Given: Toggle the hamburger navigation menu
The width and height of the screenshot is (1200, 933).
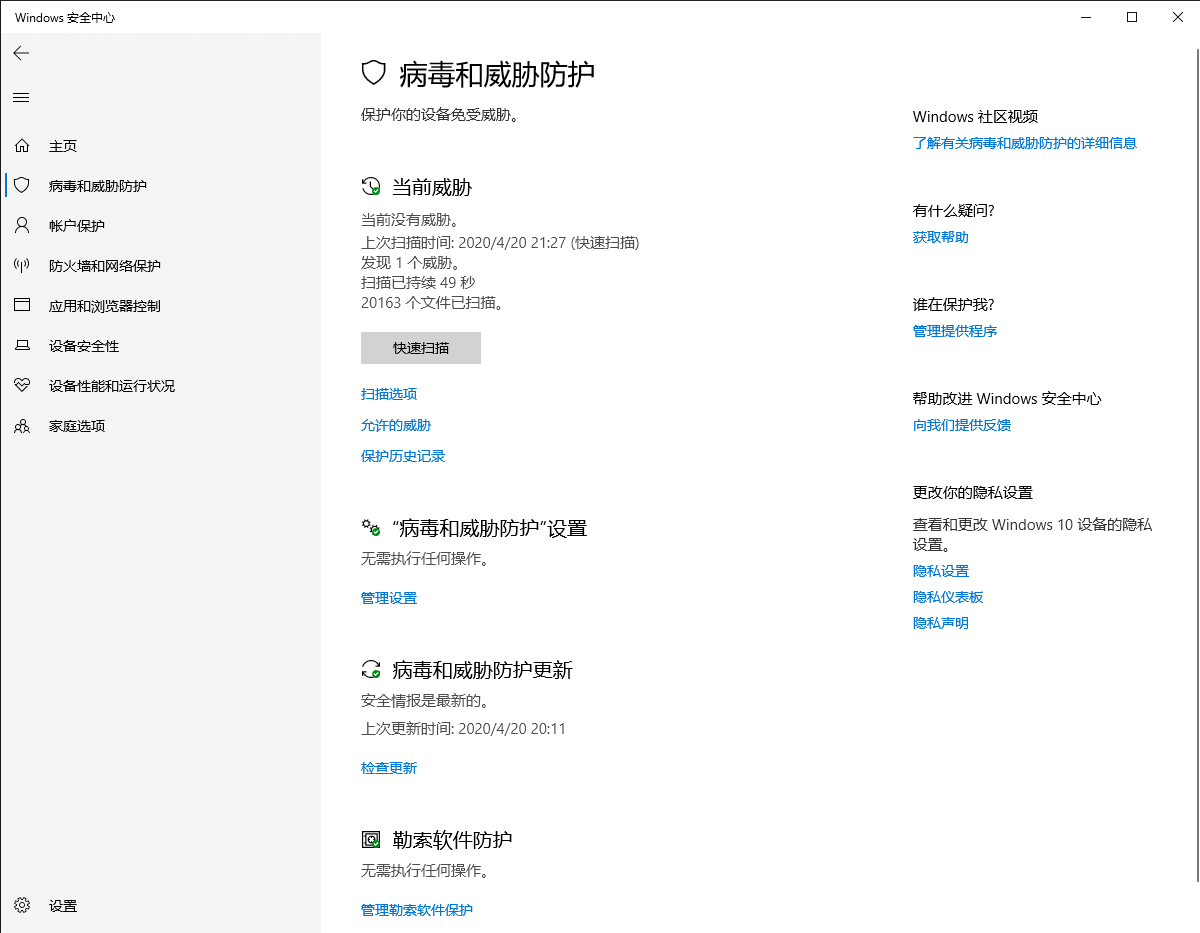Looking at the screenshot, I should (21, 97).
